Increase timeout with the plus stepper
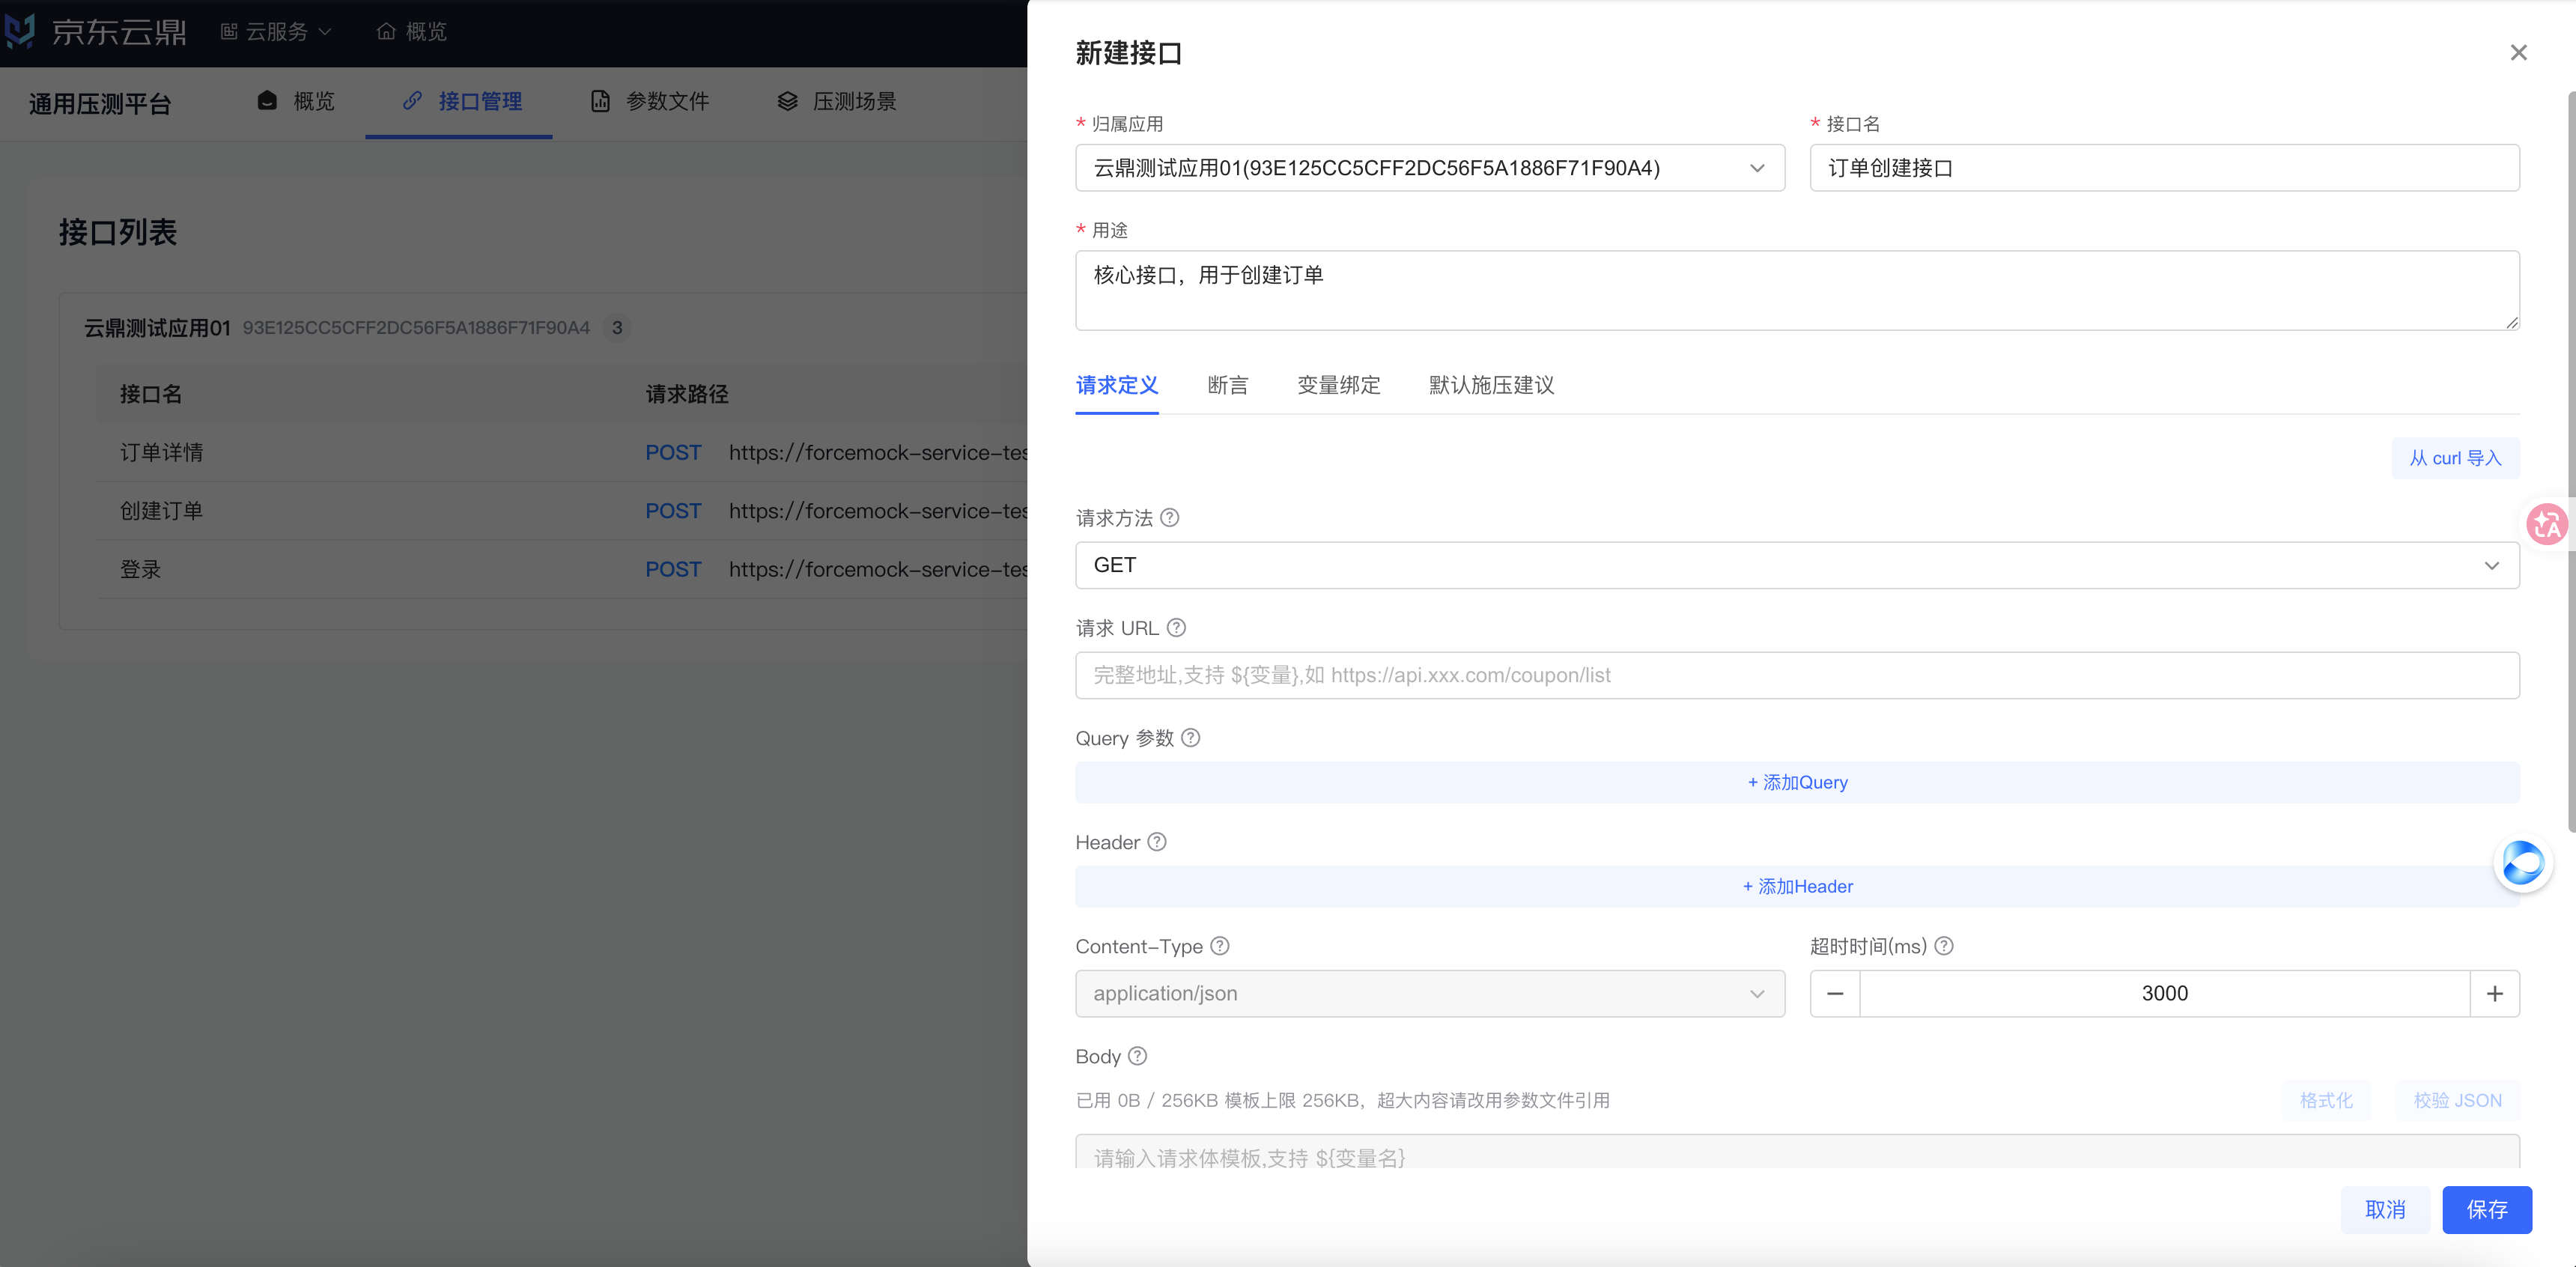This screenshot has width=2576, height=1267. [x=2494, y=993]
